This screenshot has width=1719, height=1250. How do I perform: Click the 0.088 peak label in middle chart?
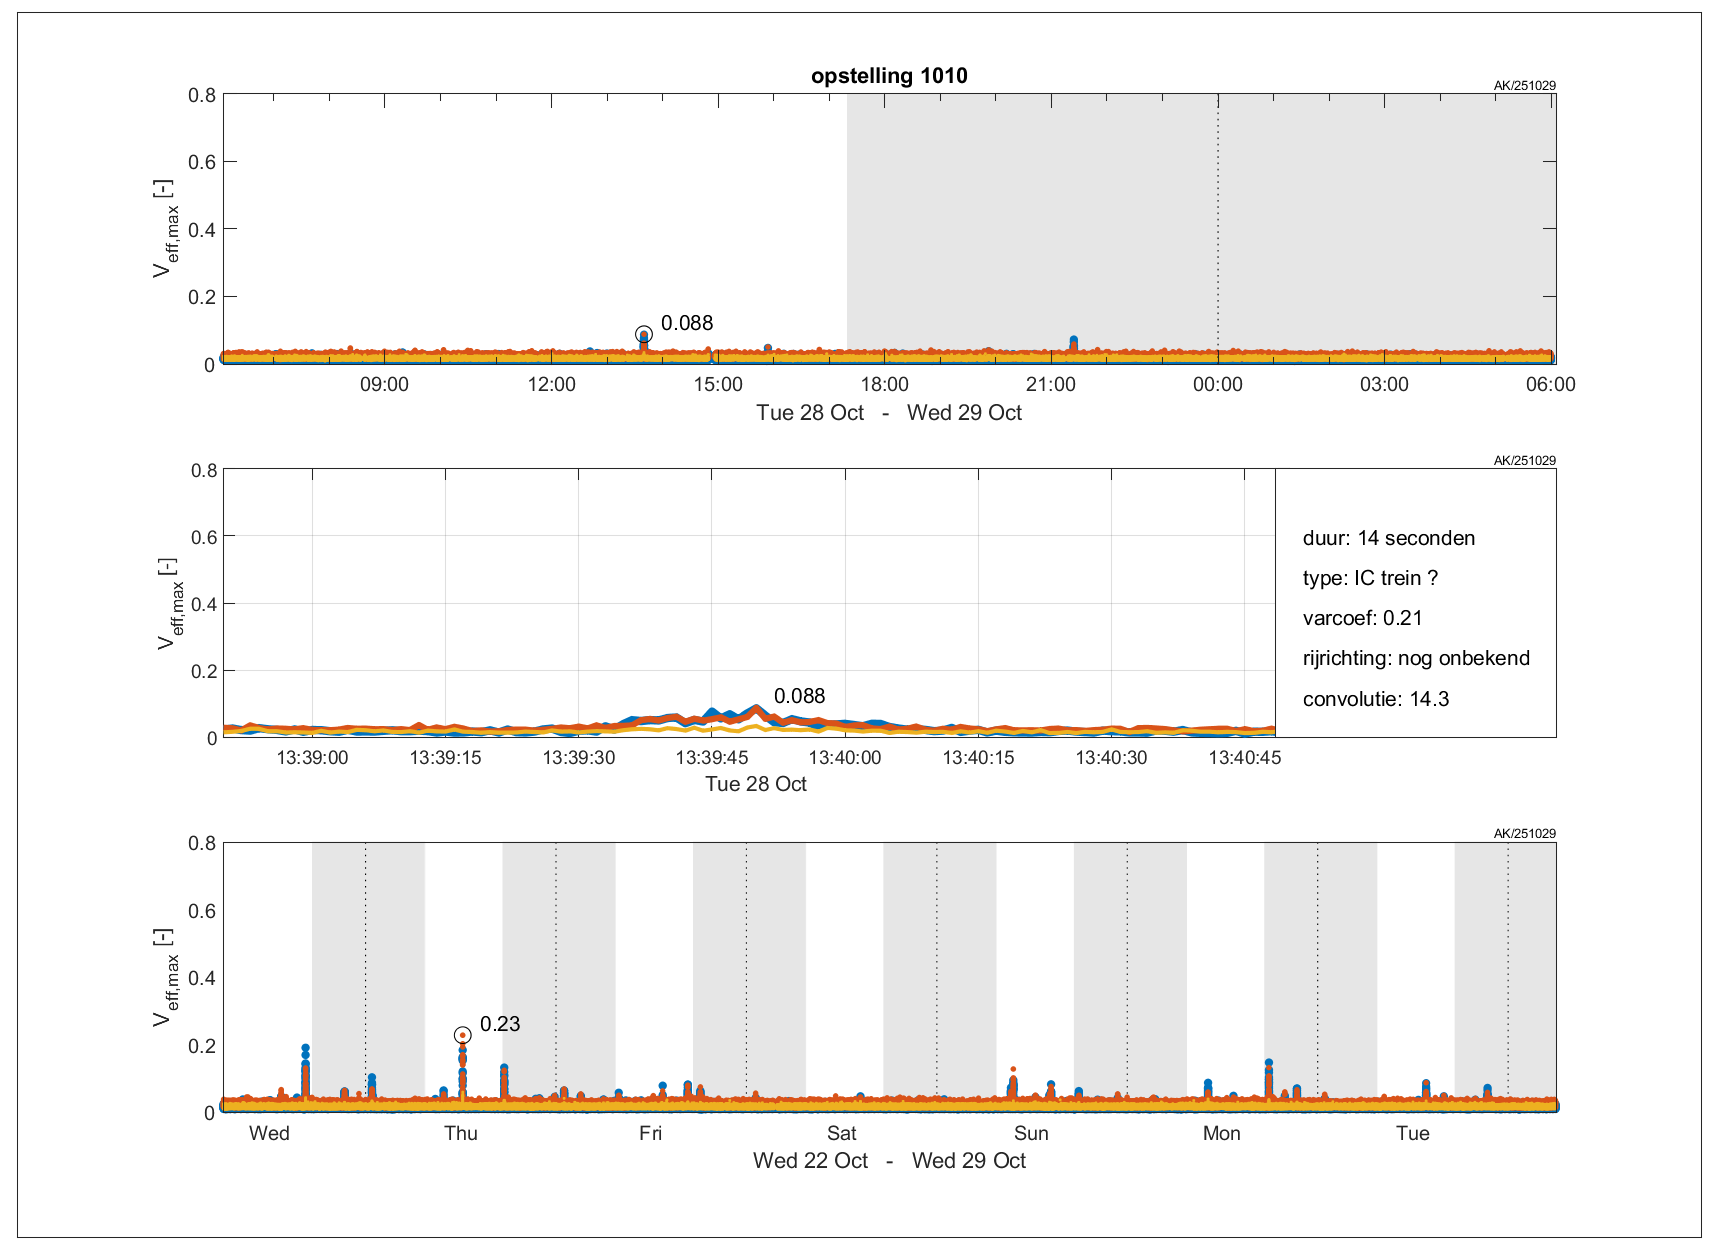[x=799, y=696]
